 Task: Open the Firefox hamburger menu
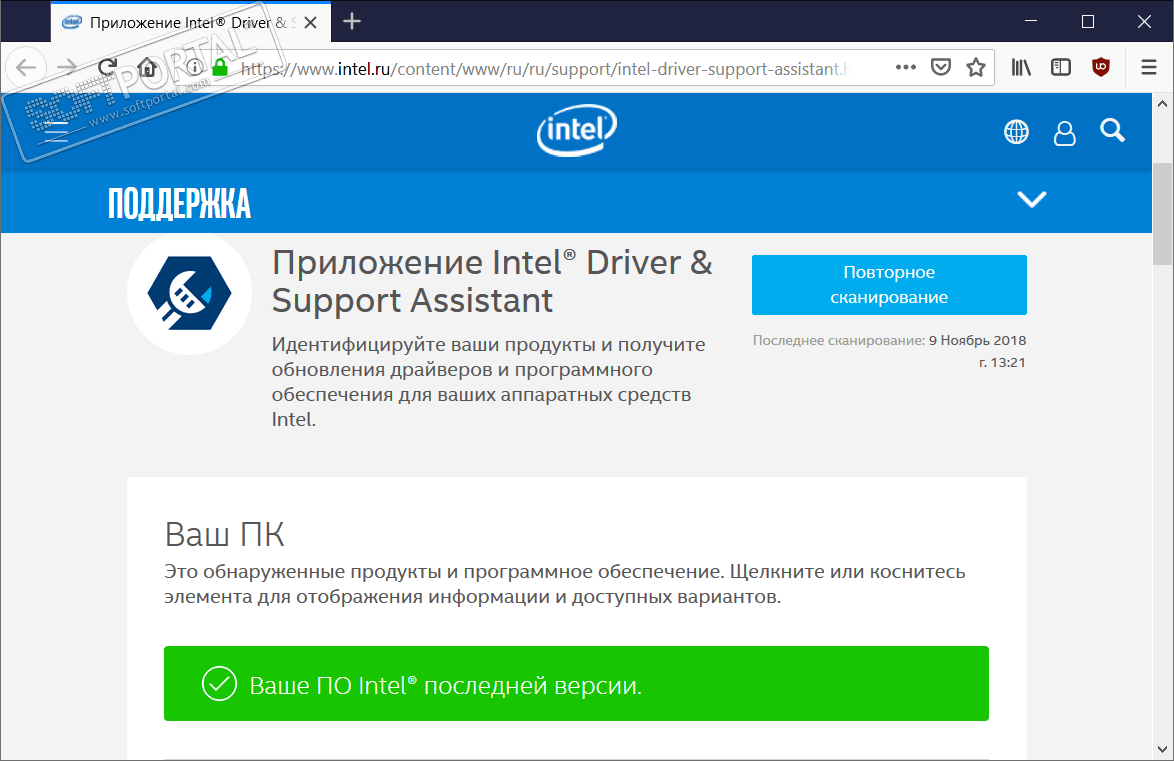coord(1149,67)
